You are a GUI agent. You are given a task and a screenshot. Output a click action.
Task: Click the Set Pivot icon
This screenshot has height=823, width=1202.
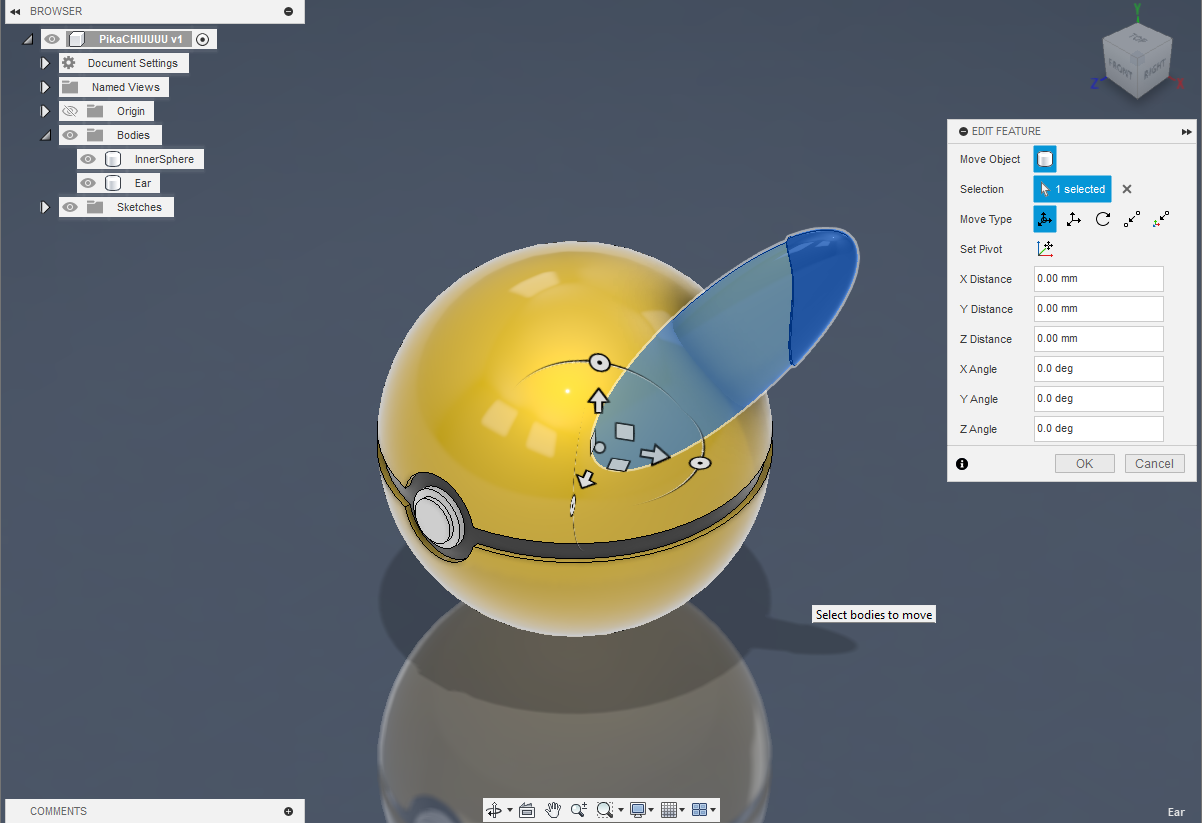[1045, 249]
